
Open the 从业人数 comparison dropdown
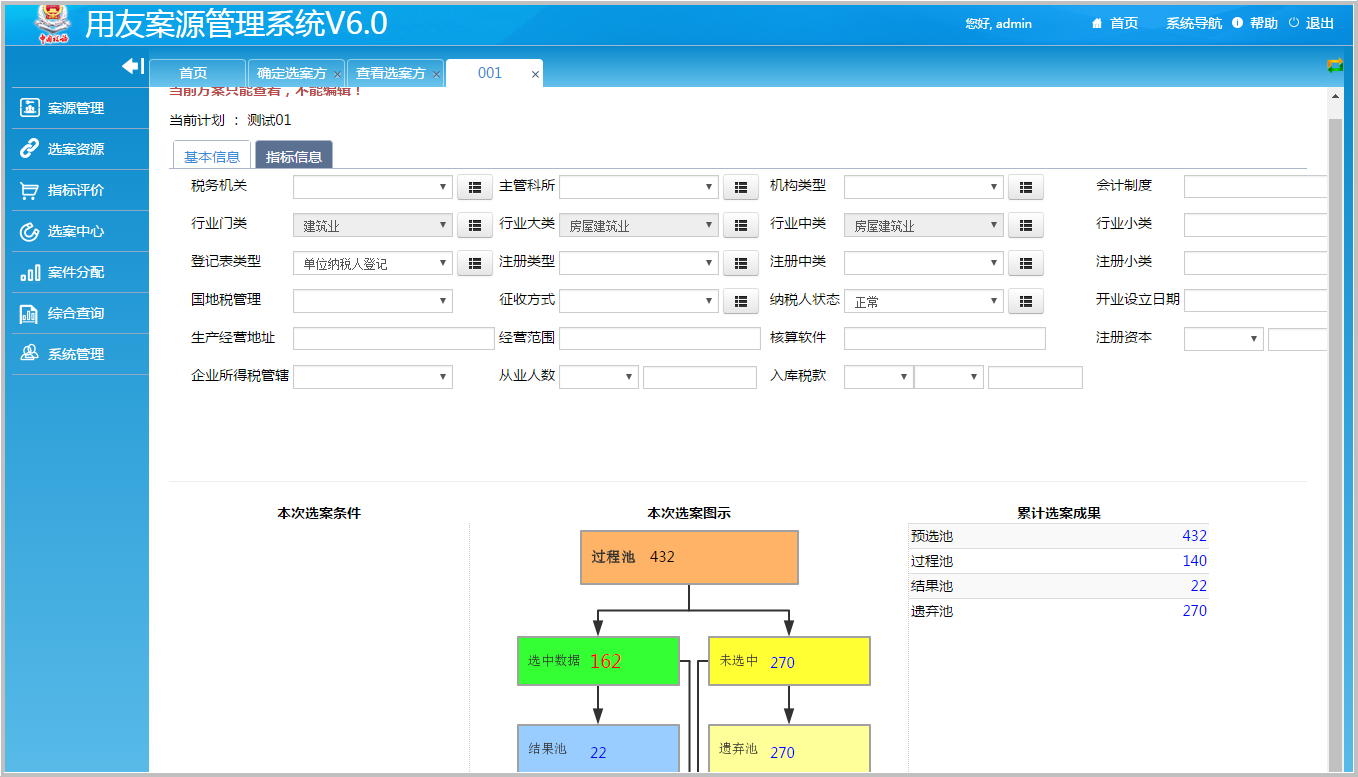pos(599,377)
